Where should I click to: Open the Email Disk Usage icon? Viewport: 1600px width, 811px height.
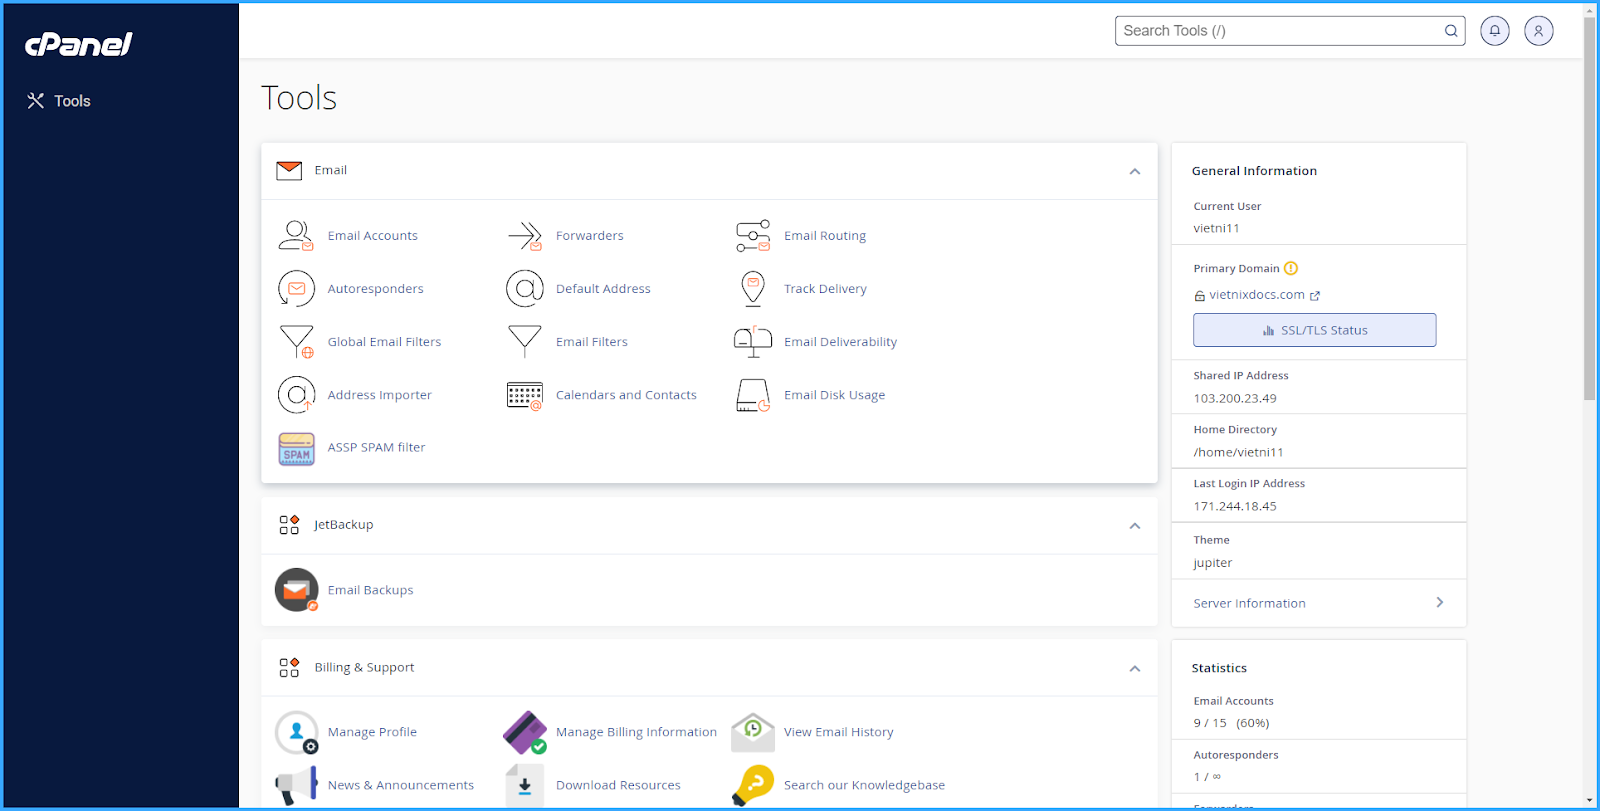click(x=753, y=395)
